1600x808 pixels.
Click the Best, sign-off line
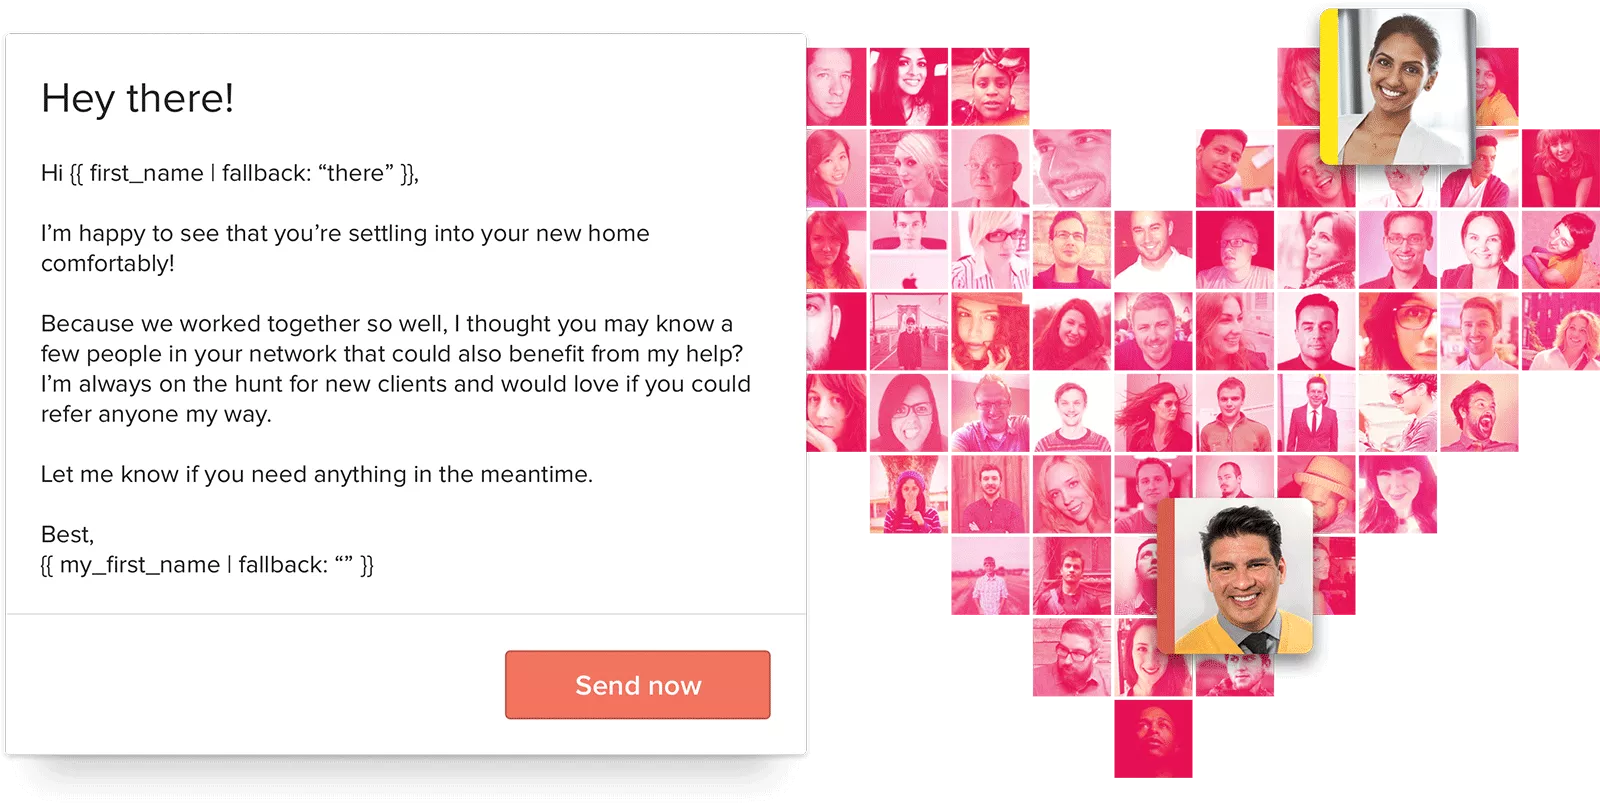coord(67,535)
